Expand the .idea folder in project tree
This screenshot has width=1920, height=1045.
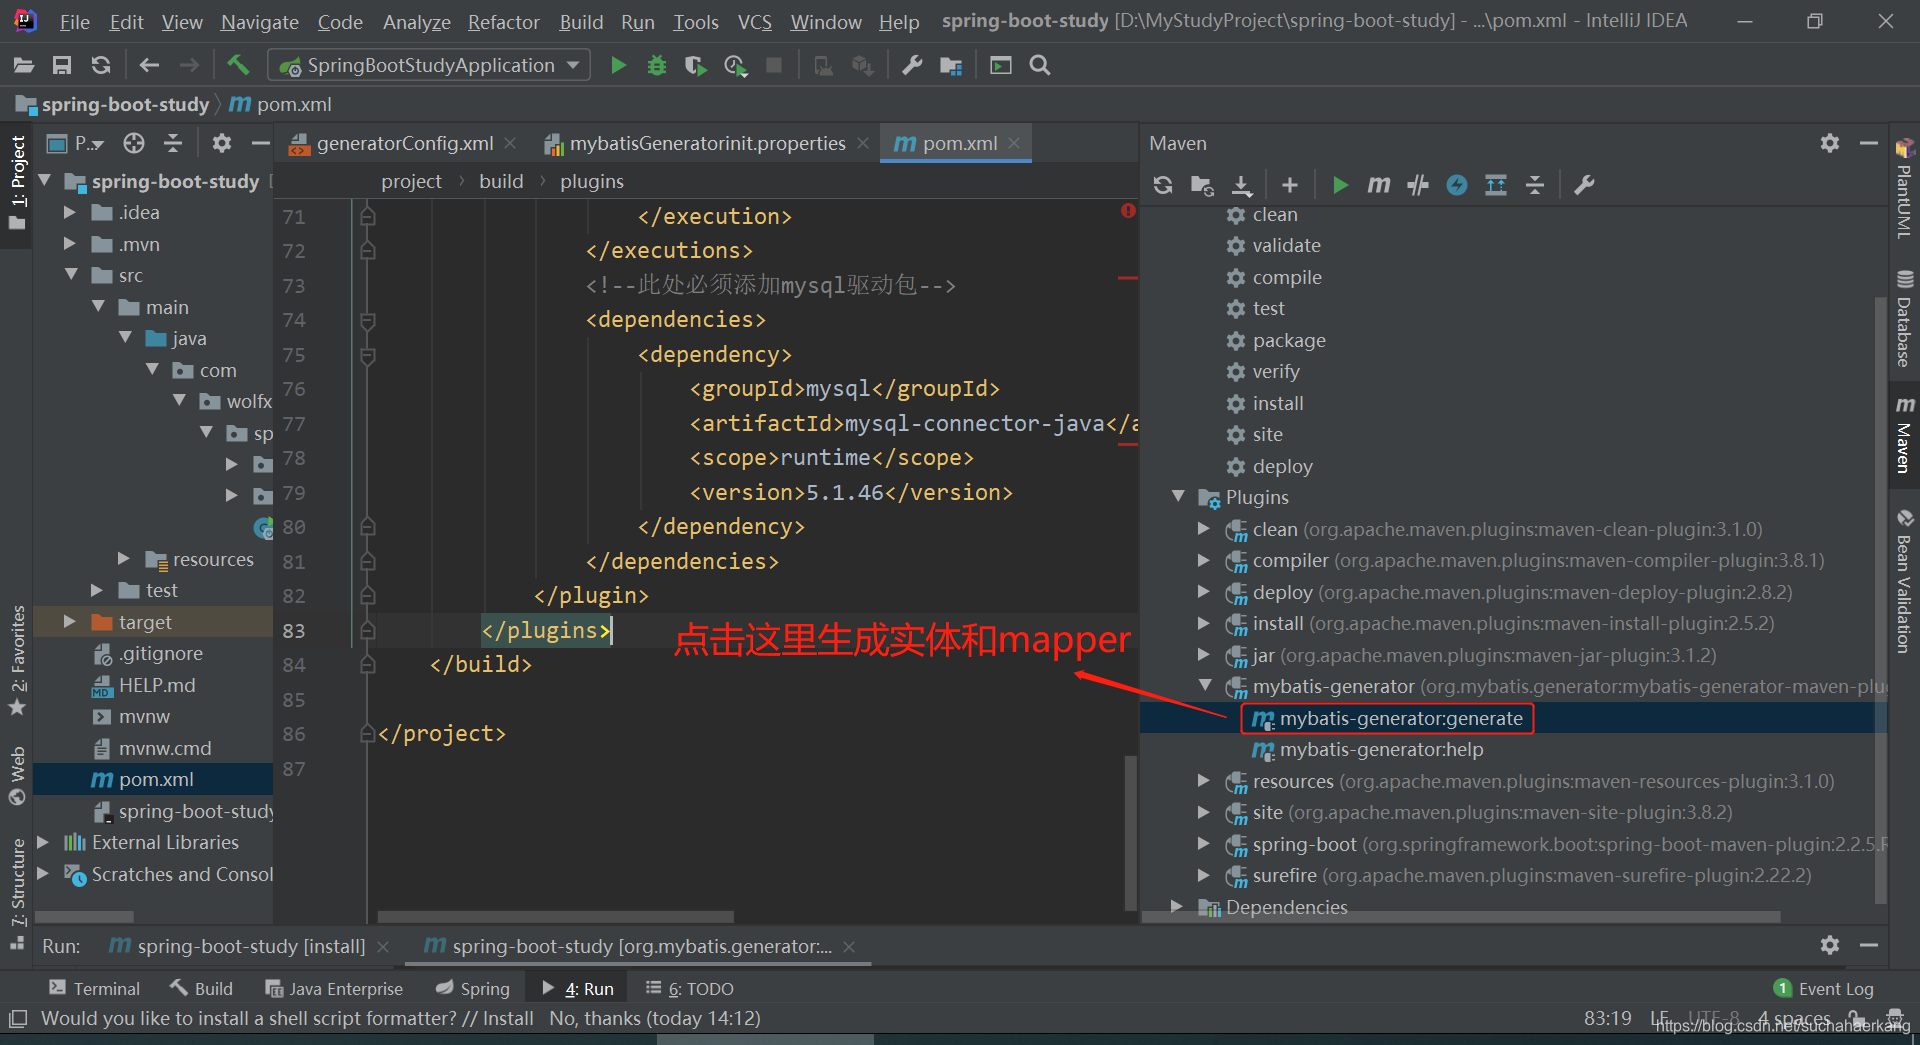pyautogui.click(x=69, y=212)
